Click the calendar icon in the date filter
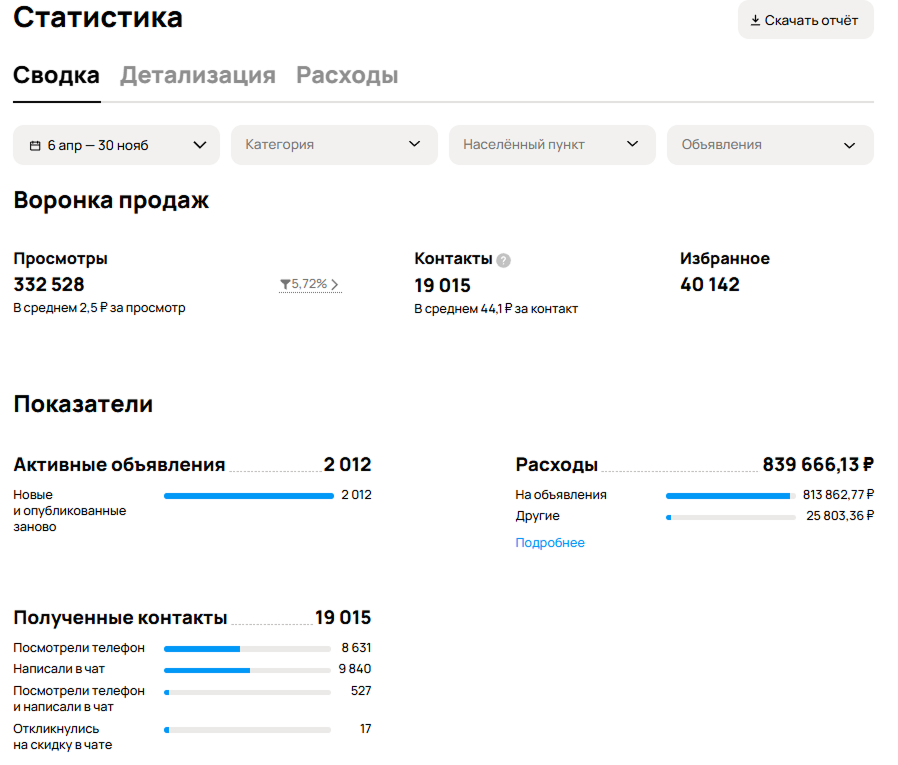The height and width of the screenshot is (765, 898). click(33, 145)
